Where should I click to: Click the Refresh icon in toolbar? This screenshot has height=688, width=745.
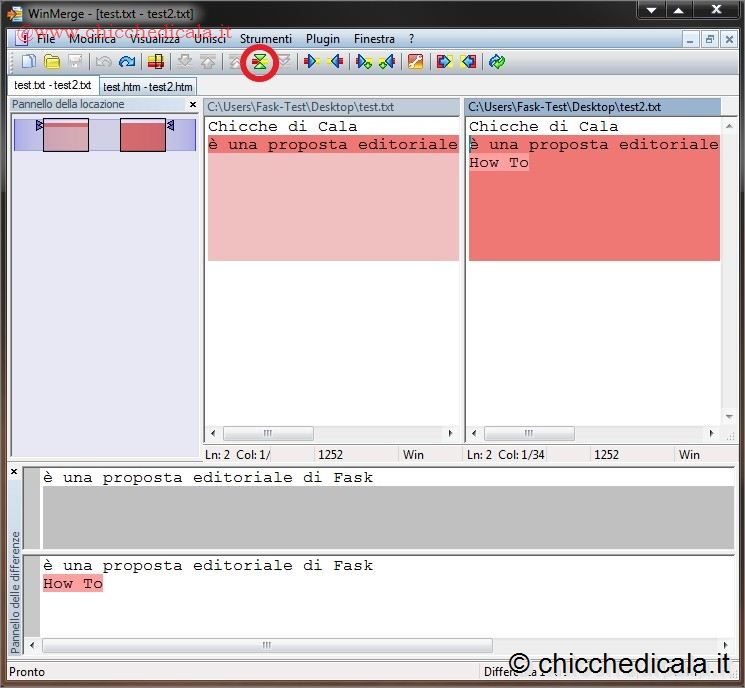tap(497, 62)
